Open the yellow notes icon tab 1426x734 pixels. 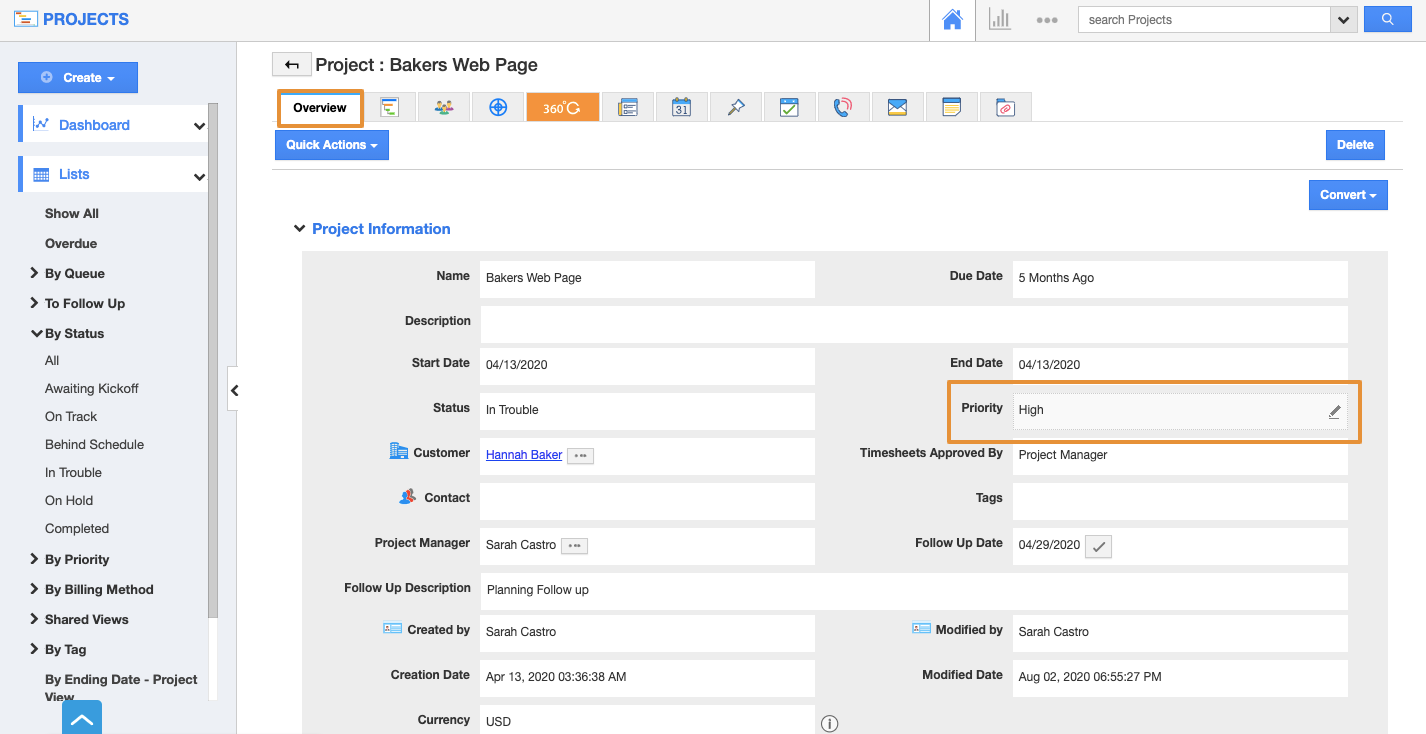click(x=951, y=107)
